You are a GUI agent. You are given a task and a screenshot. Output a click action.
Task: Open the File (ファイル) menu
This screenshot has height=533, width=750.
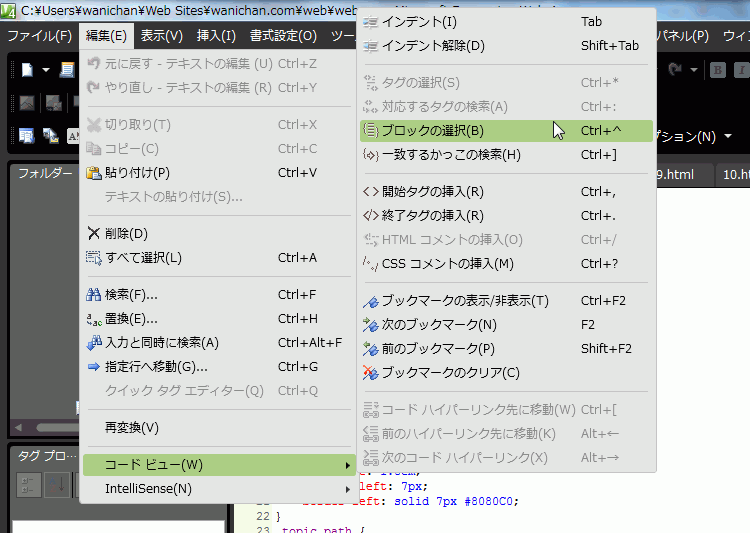[x=40, y=36]
